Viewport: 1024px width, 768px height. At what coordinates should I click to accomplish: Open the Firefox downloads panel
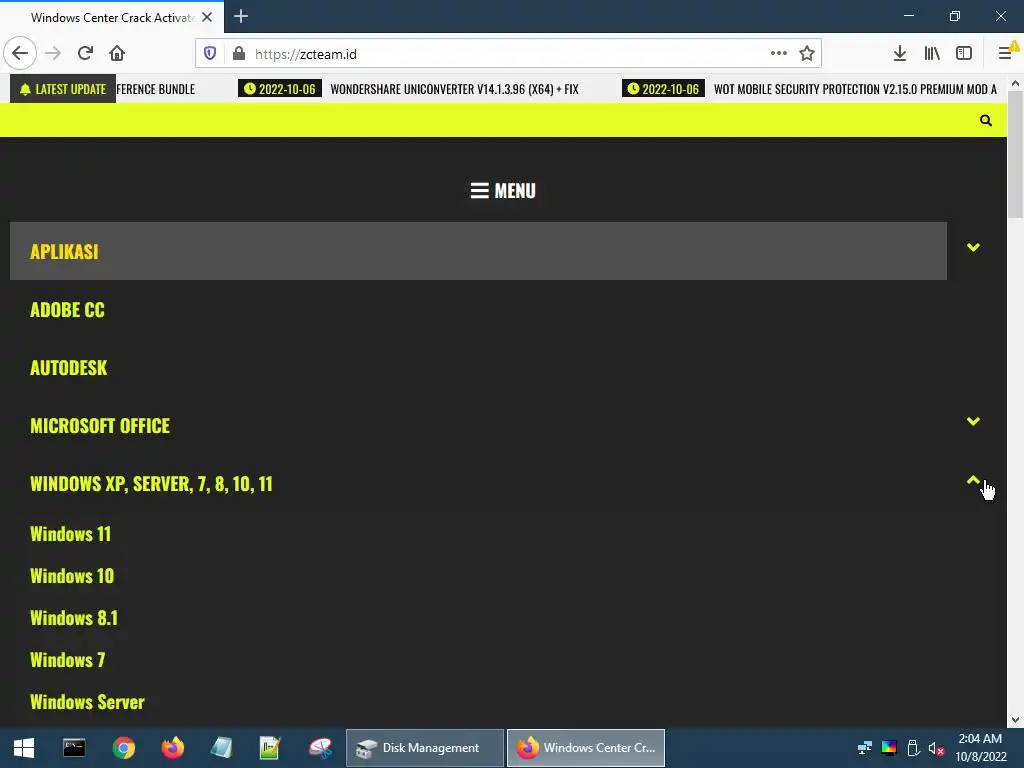click(x=900, y=54)
